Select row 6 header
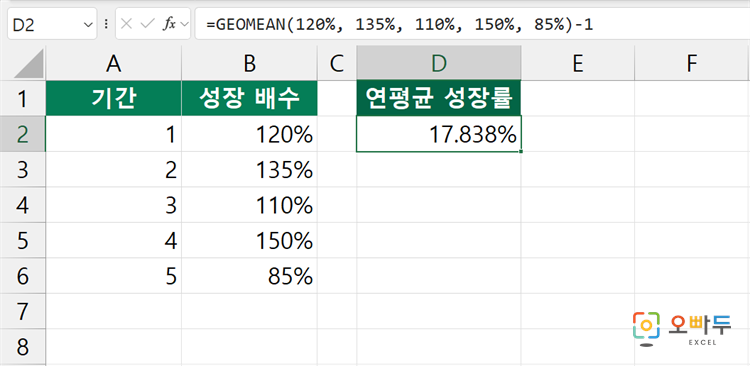Screen dimensions: 750x366 (x=22, y=276)
